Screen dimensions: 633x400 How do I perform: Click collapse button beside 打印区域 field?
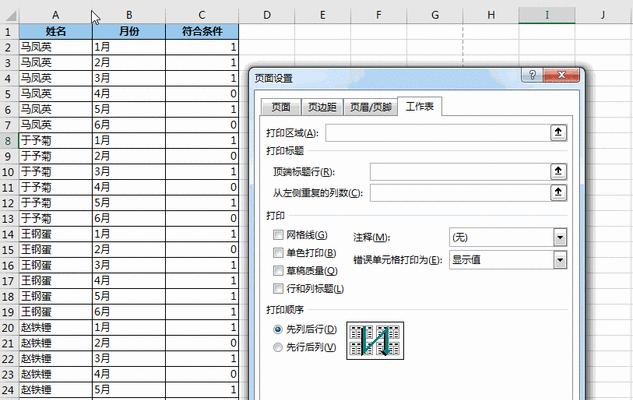click(559, 132)
